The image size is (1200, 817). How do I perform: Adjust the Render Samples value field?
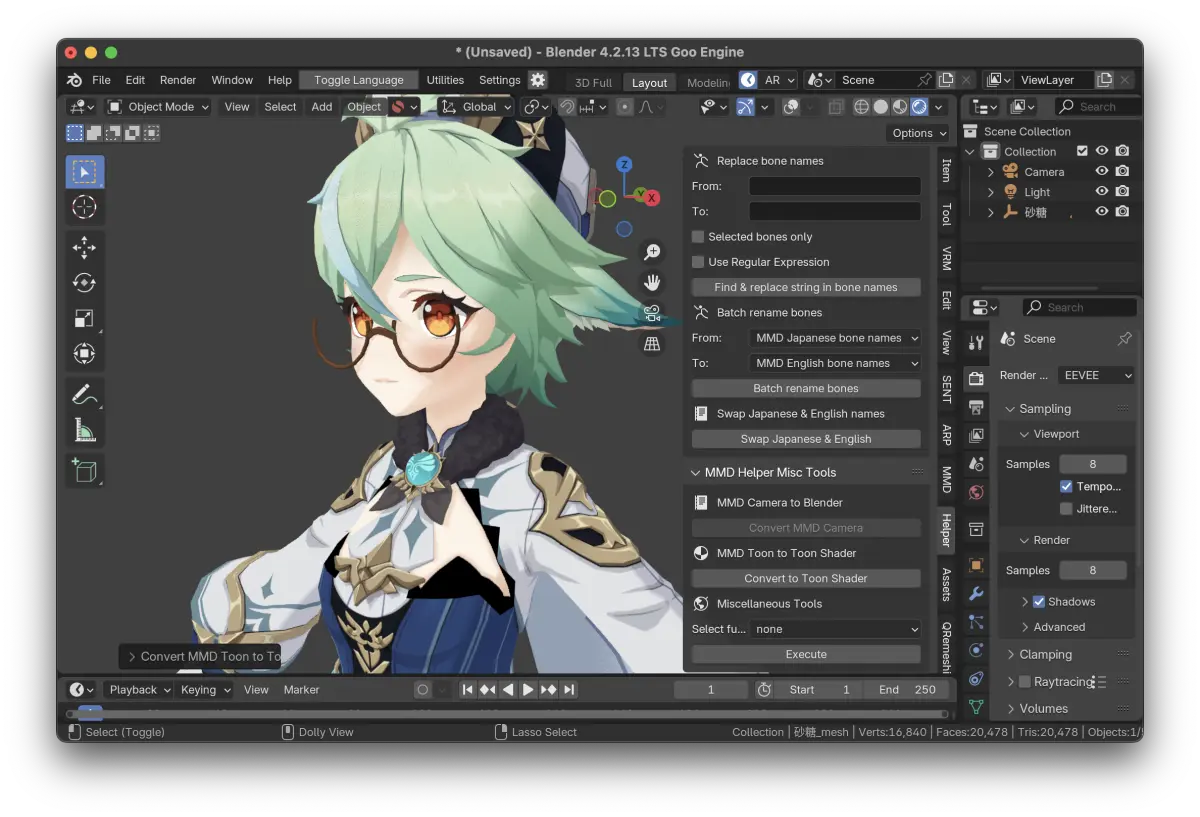pyautogui.click(x=1093, y=570)
